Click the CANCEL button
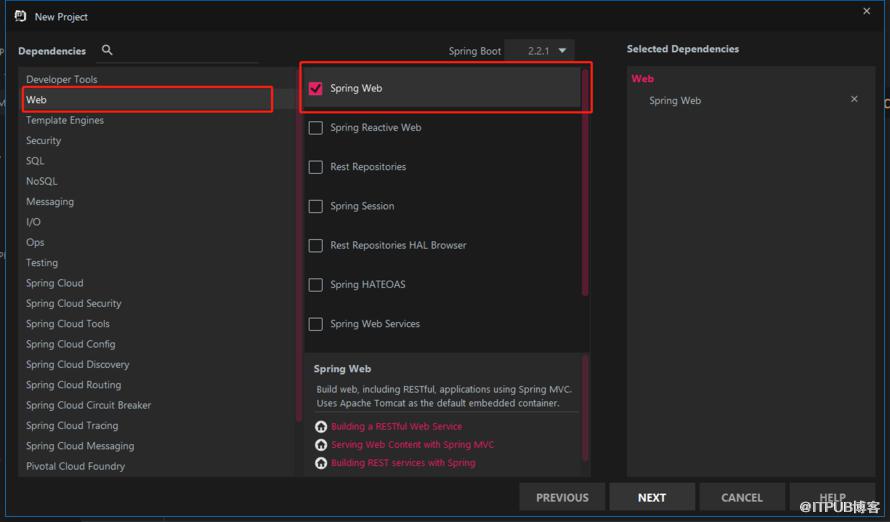 [742, 498]
